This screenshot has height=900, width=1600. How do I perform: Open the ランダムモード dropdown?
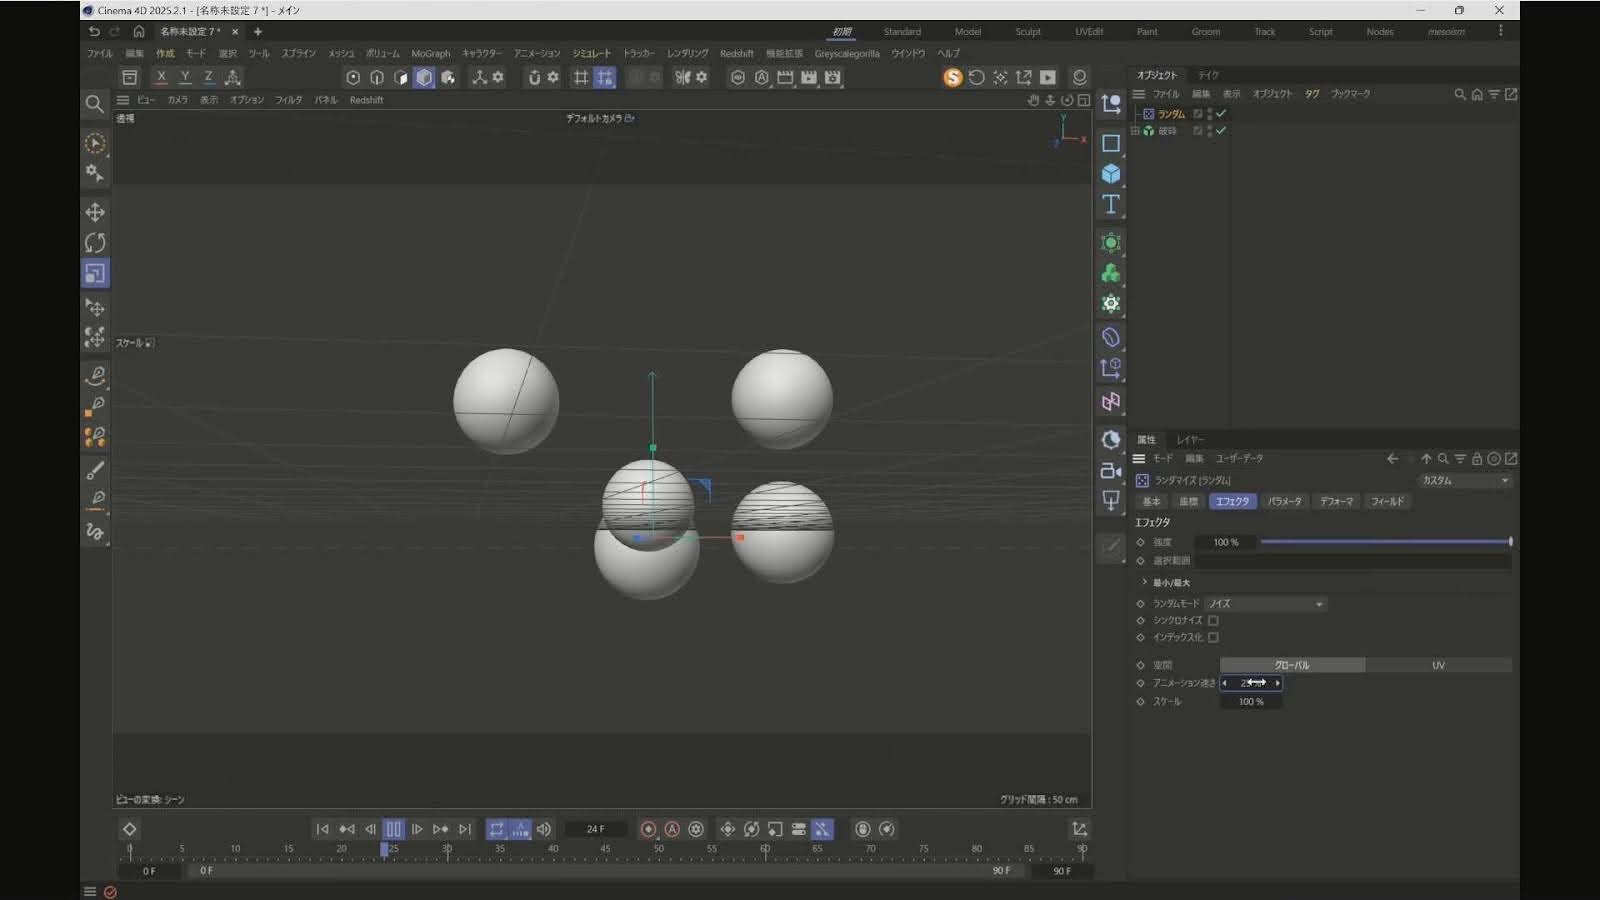pos(1265,604)
